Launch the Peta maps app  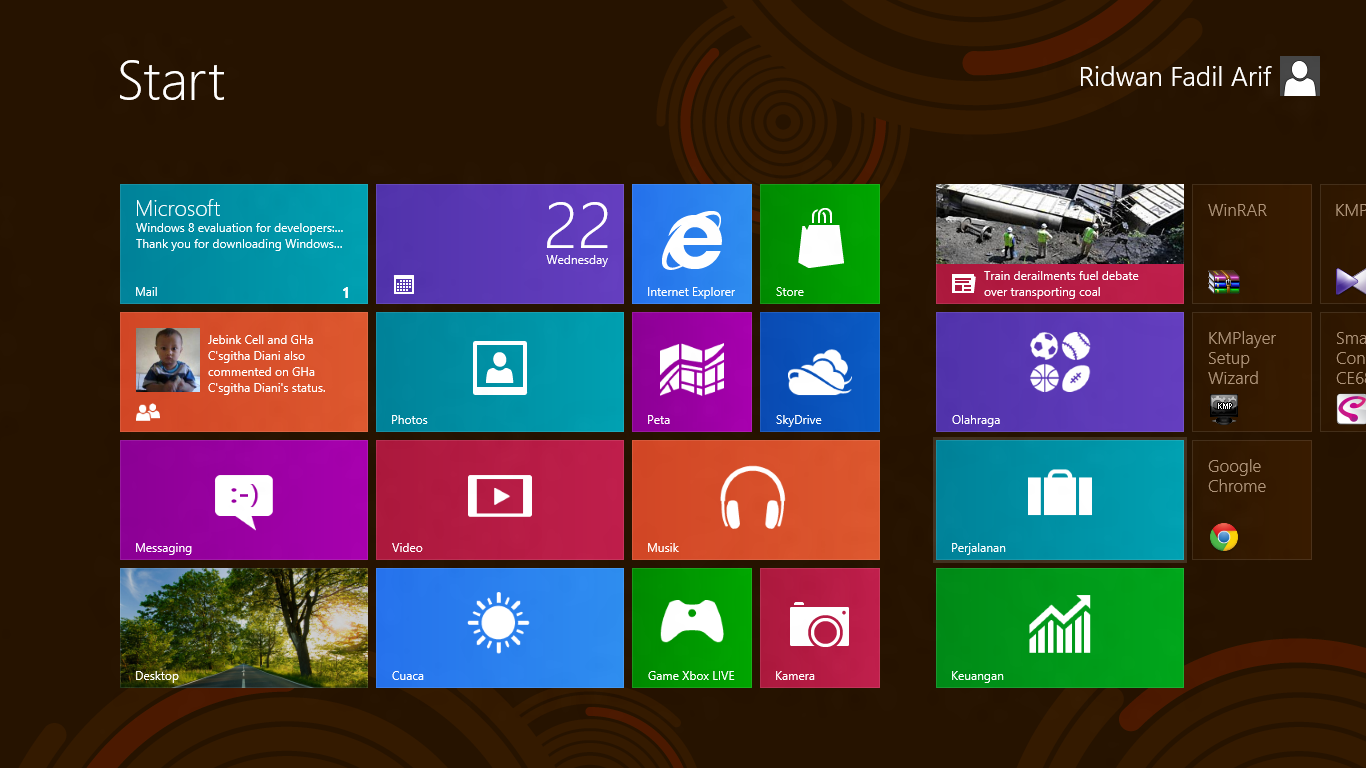tap(691, 371)
